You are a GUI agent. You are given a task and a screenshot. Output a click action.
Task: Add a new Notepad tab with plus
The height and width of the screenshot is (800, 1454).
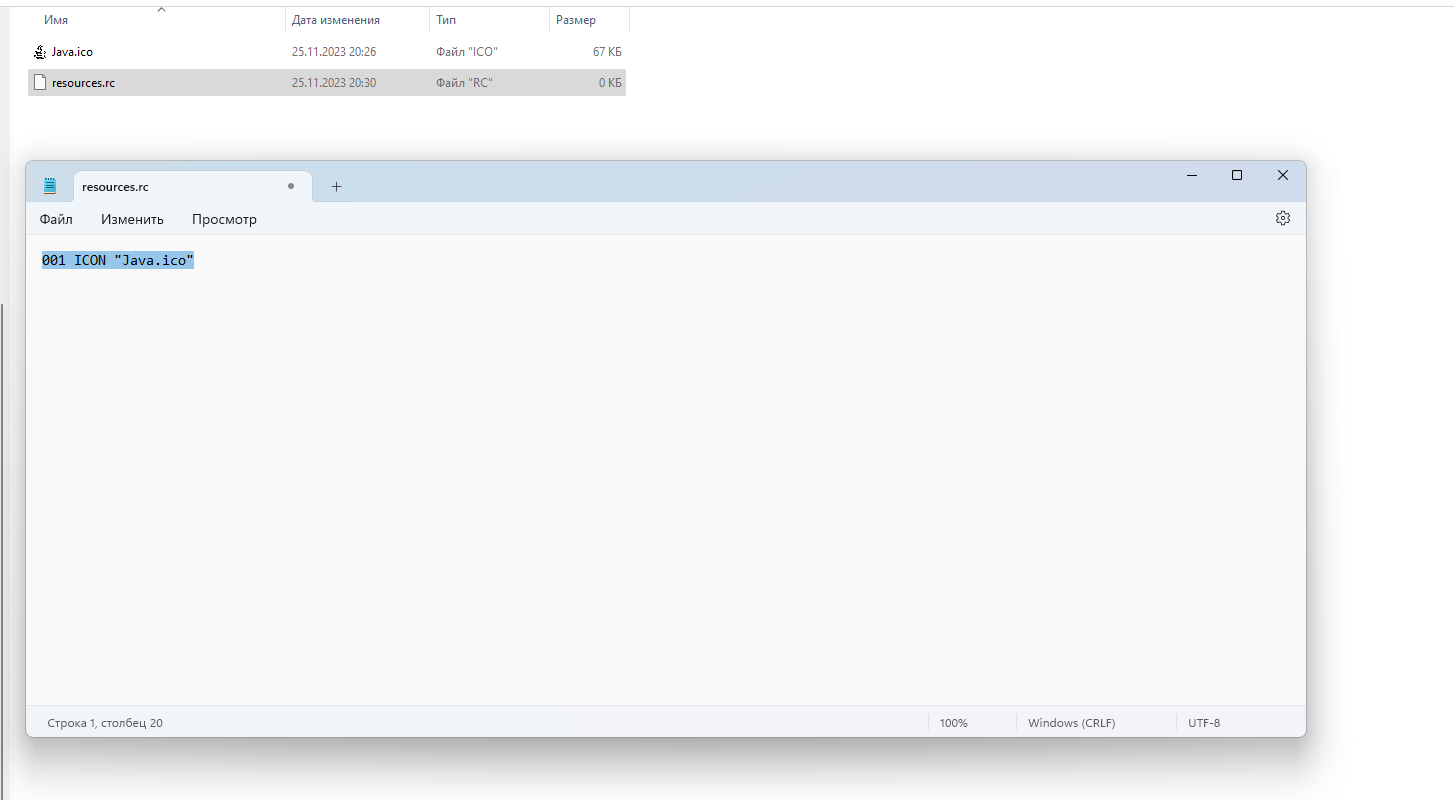click(x=336, y=186)
